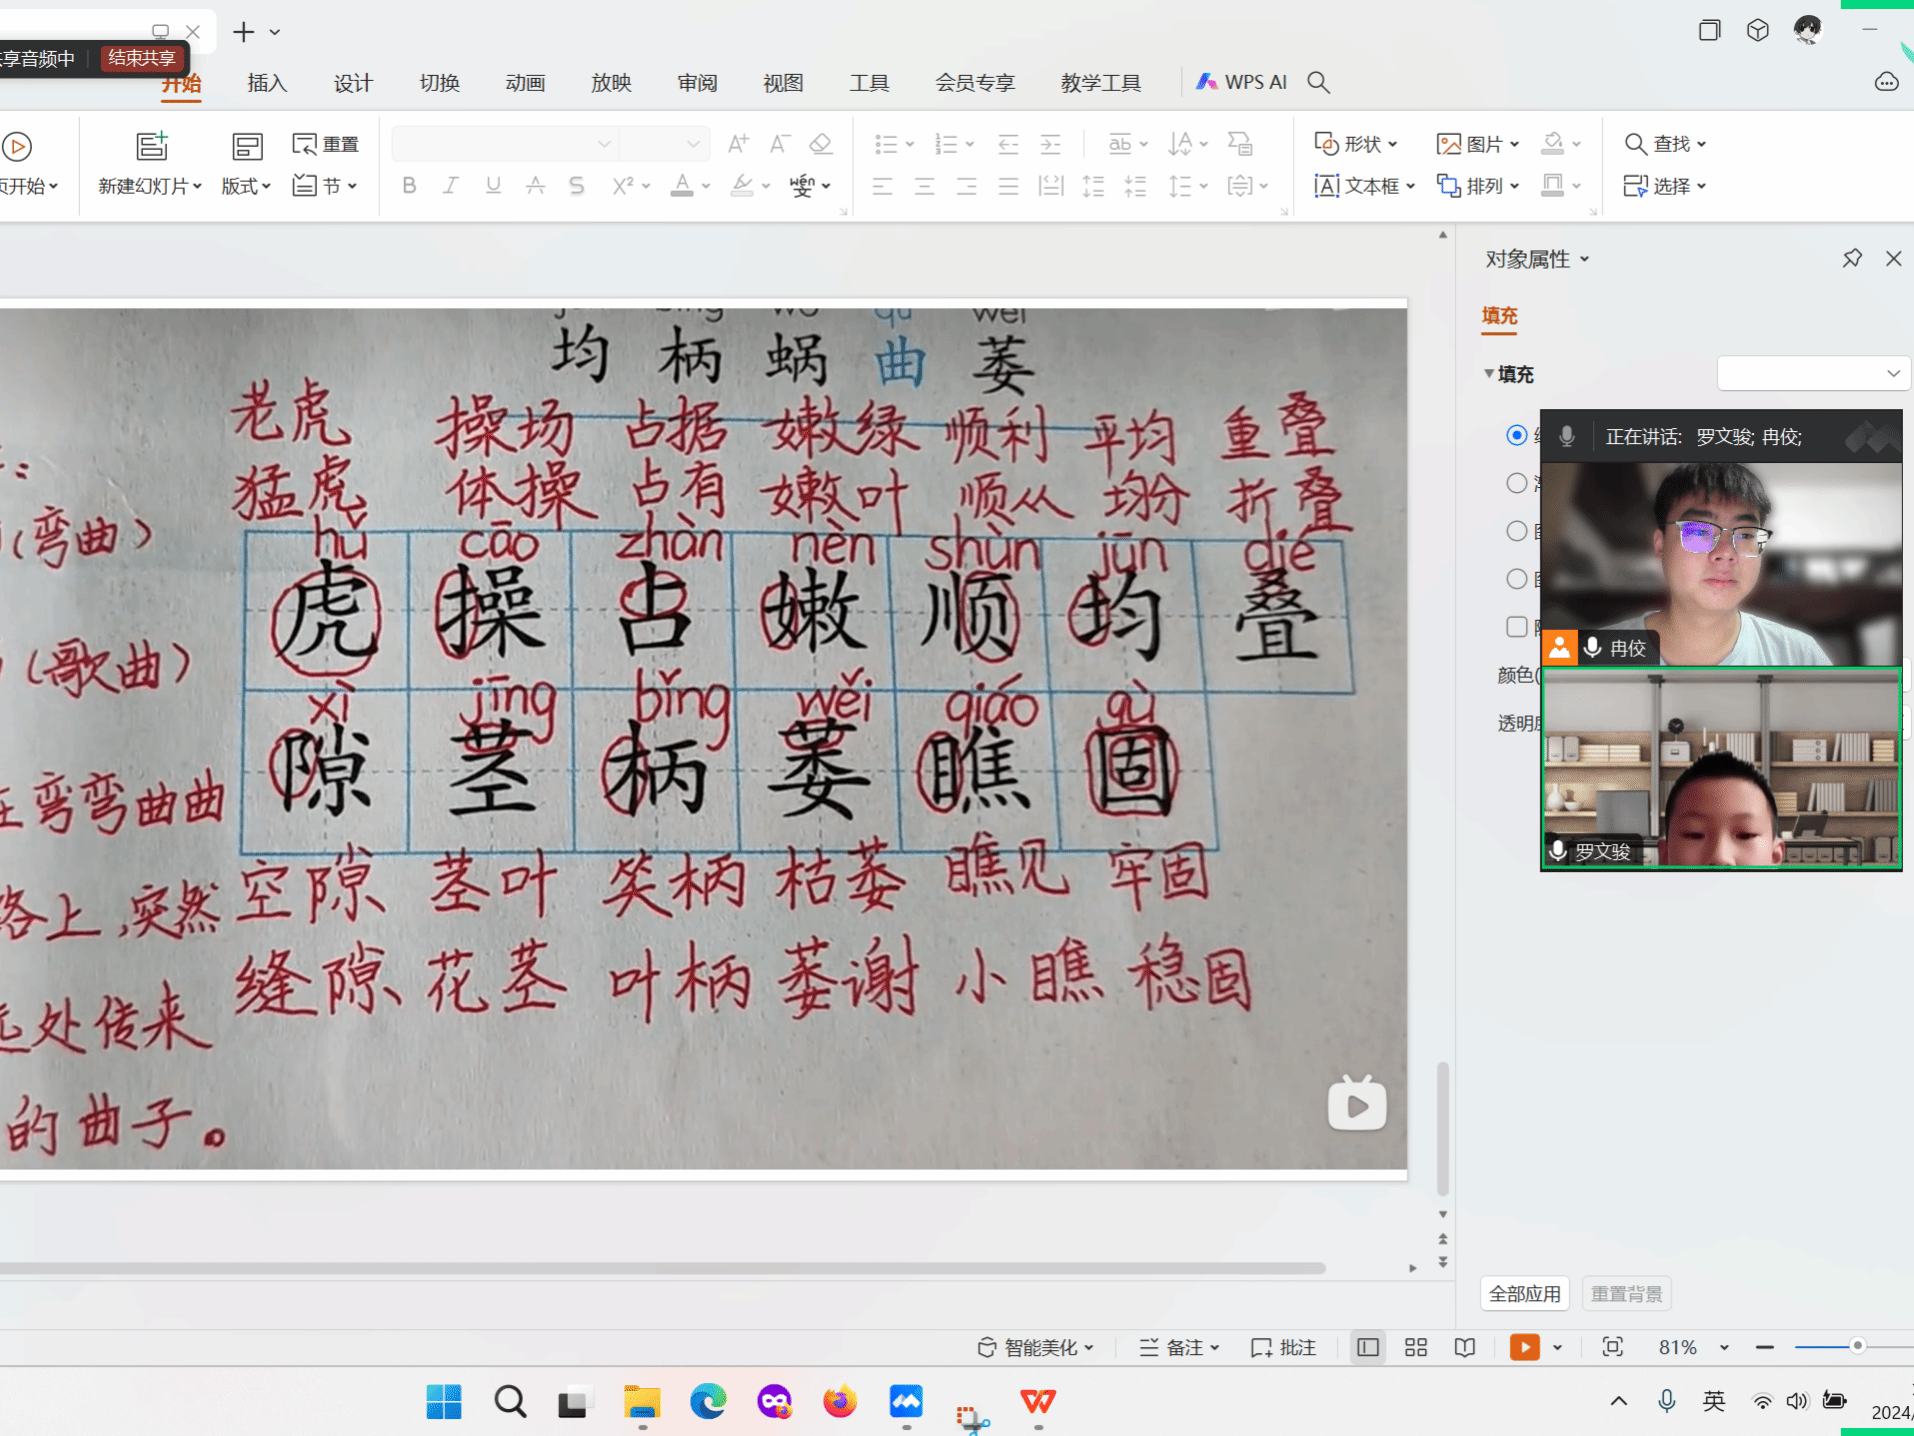The height and width of the screenshot is (1436, 1914).
Task: Select the second fill radio option
Action: point(1516,483)
